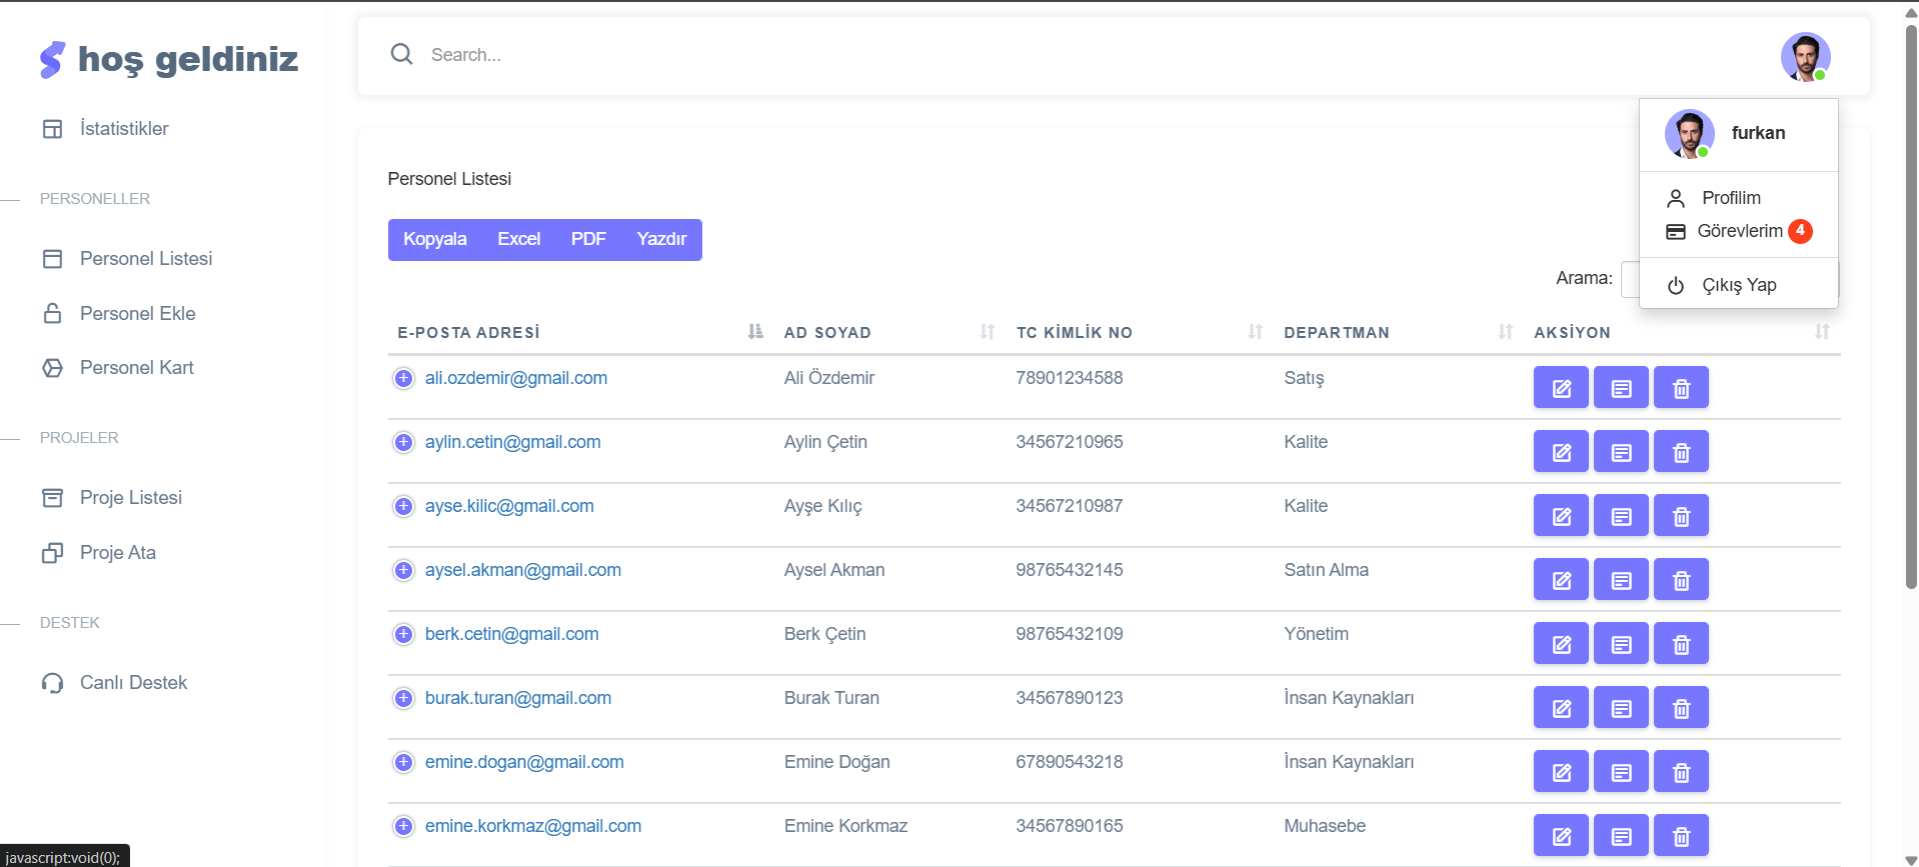Click the trash icon for Aylin Çetin
Viewport: 1919px width, 867px height.
click(x=1680, y=452)
